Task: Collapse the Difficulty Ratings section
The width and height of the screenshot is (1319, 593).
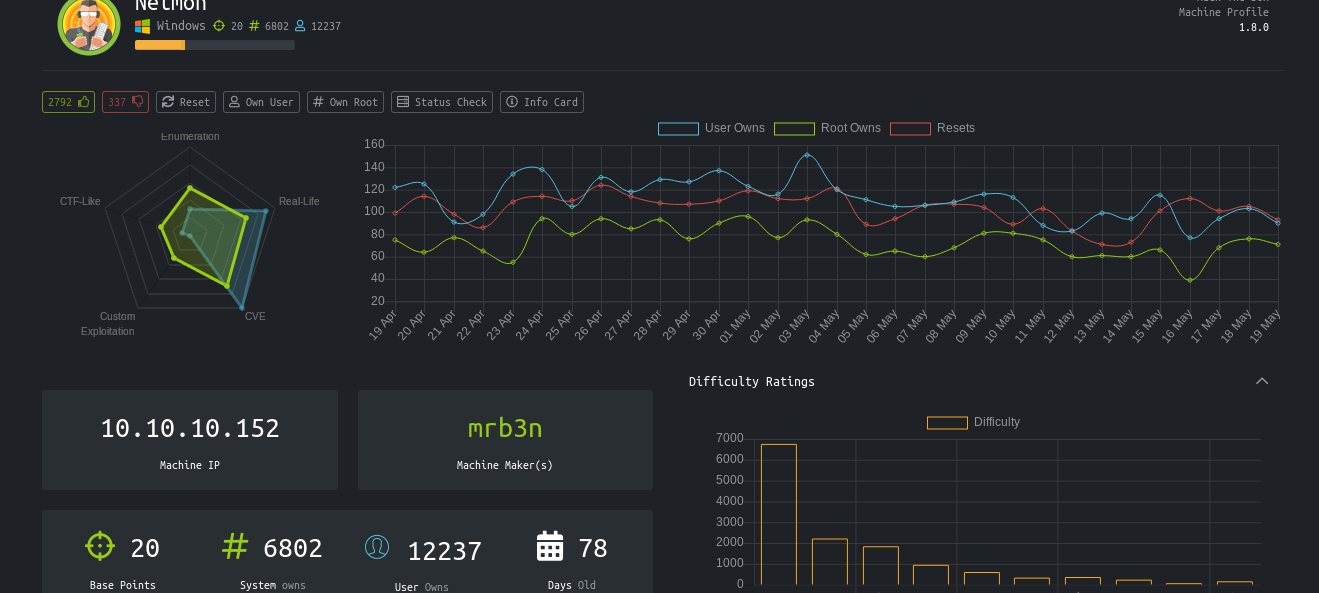Action: point(1262,381)
